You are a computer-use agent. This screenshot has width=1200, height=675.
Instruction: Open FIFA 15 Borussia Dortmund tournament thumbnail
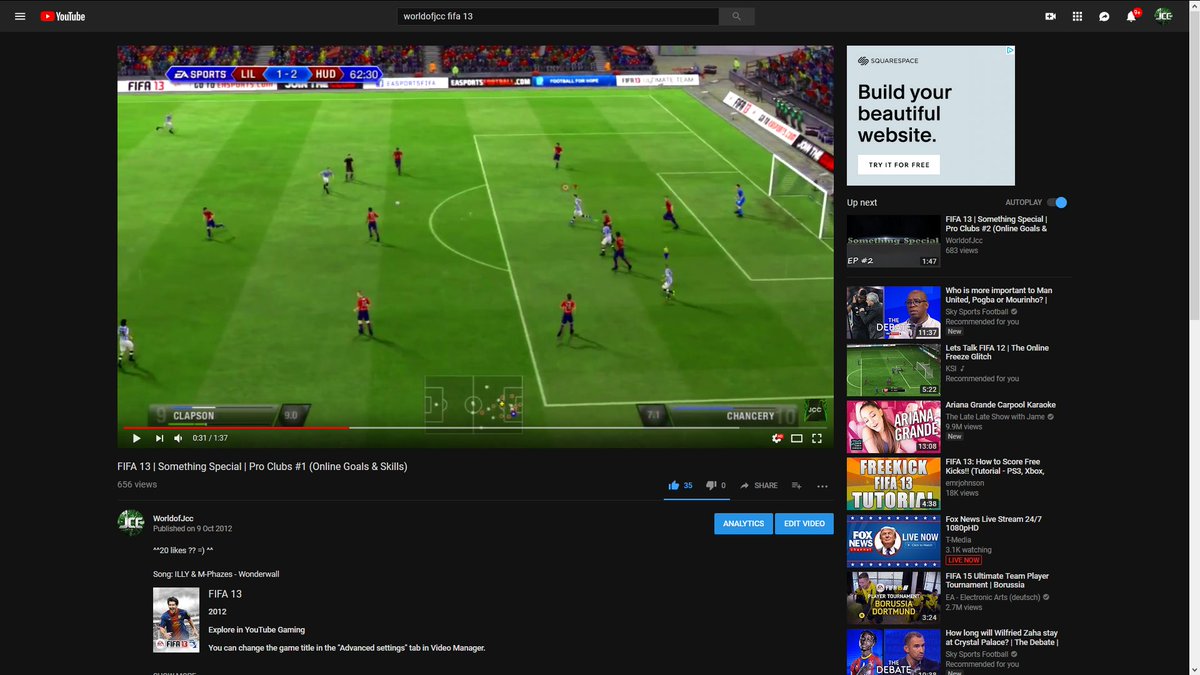tap(893, 598)
